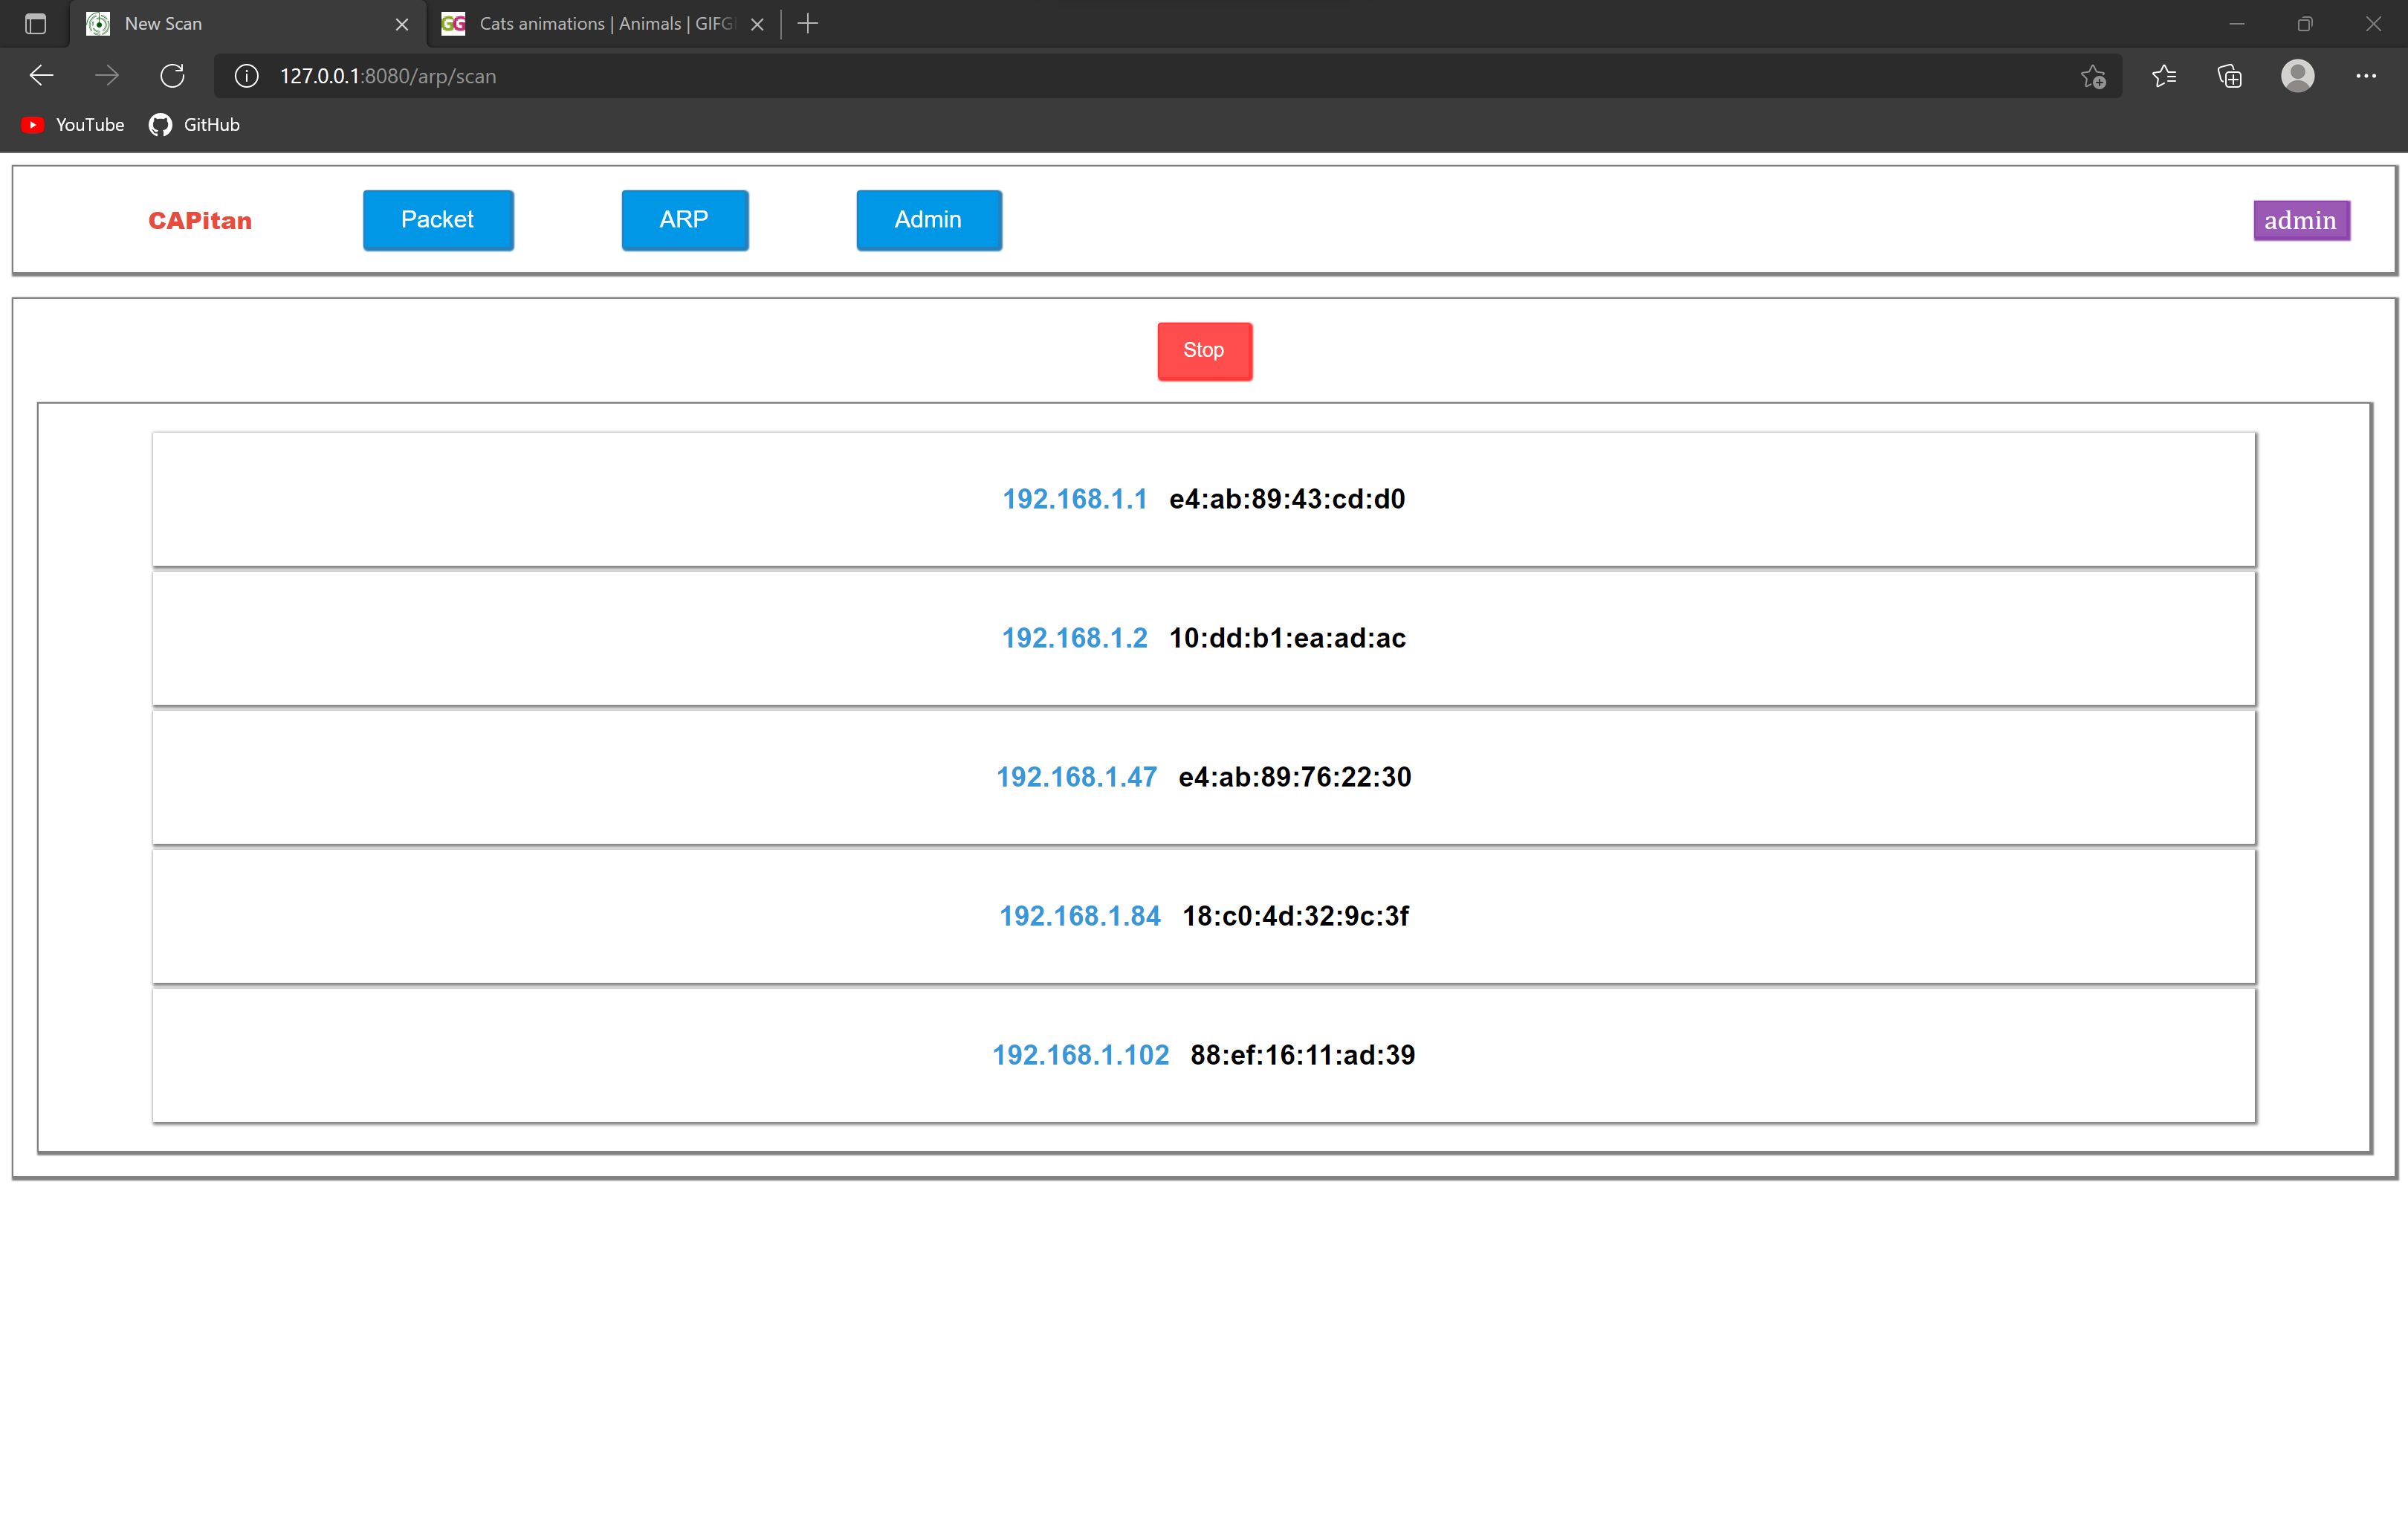The height and width of the screenshot is (1530, 2408).
Task: Open the 192.168.1.47 host link
Action: (1076, 777)
